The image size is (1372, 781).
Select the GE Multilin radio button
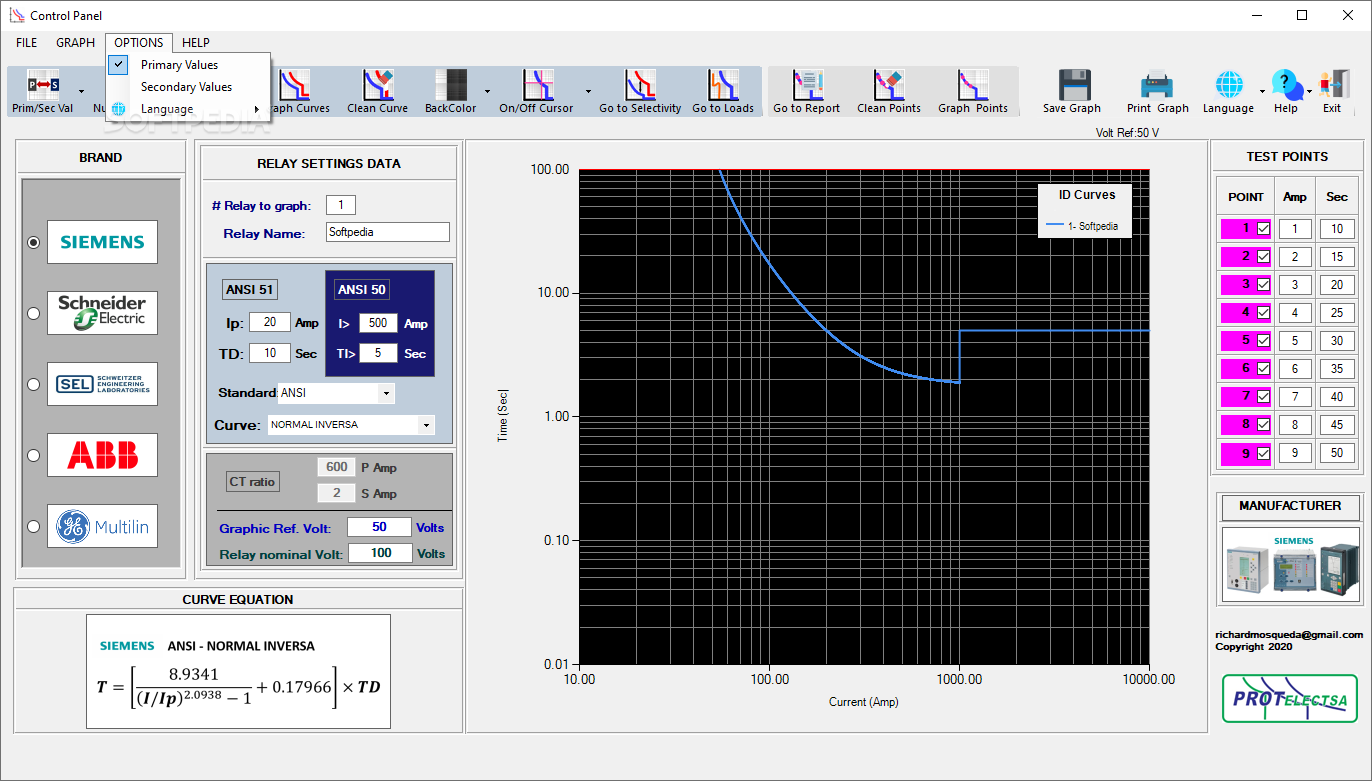point(33,526)
